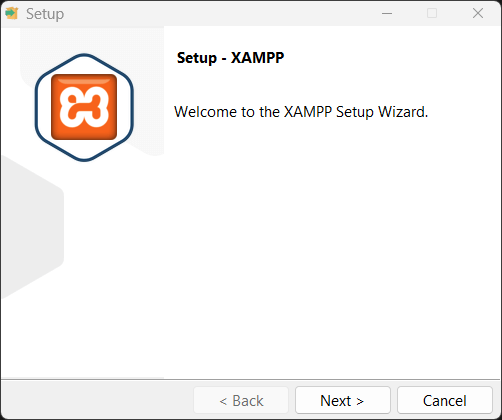This screenshot has width=502, height=420.
Task: Minimize the Setup window
Action: (x=387, y=13)
